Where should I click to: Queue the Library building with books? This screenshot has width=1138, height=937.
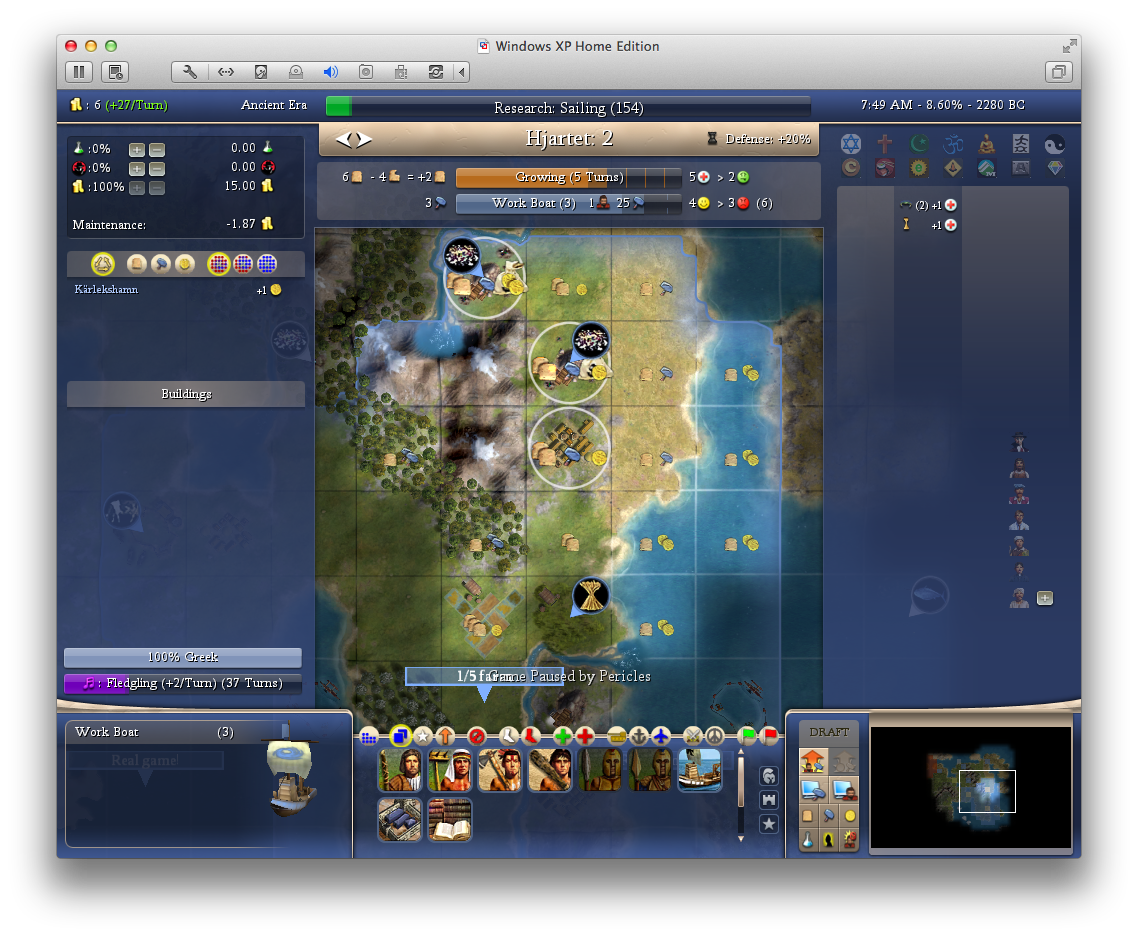tap(450, 819)
